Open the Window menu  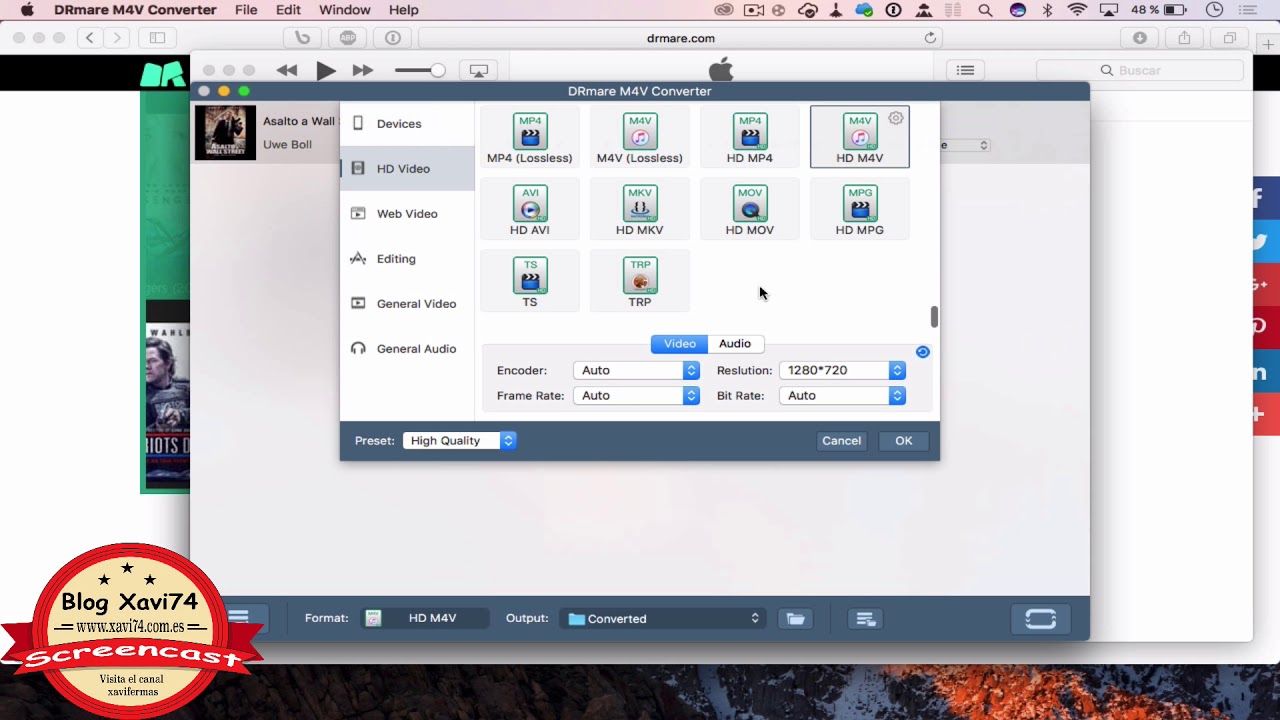tap(345, 10)
